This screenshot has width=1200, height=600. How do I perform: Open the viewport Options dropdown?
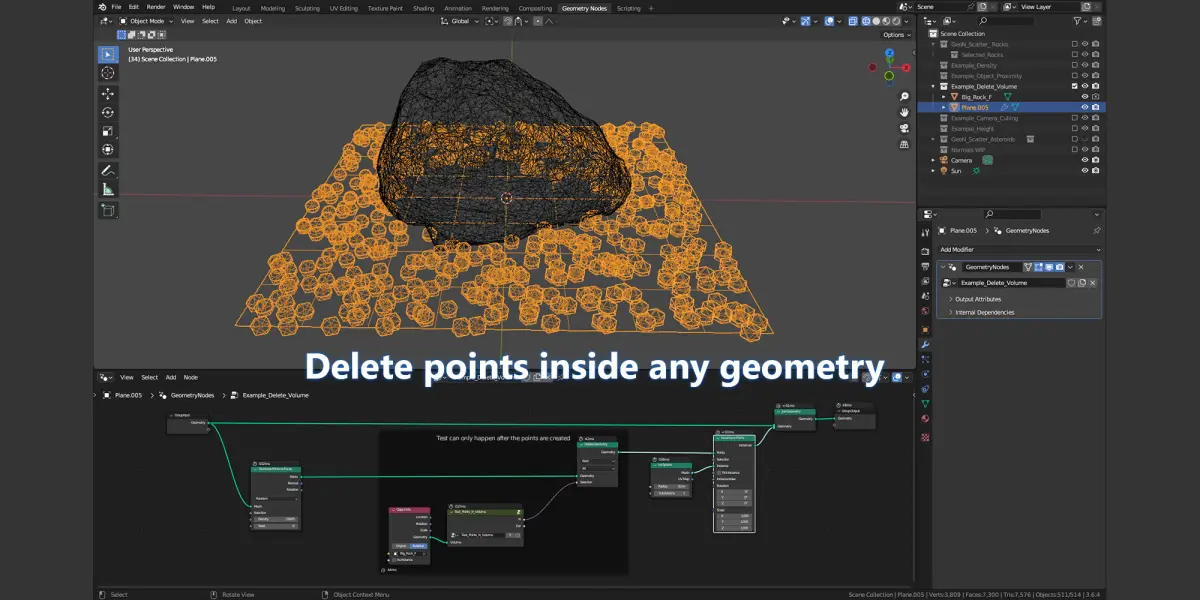(x=895, y=34)
